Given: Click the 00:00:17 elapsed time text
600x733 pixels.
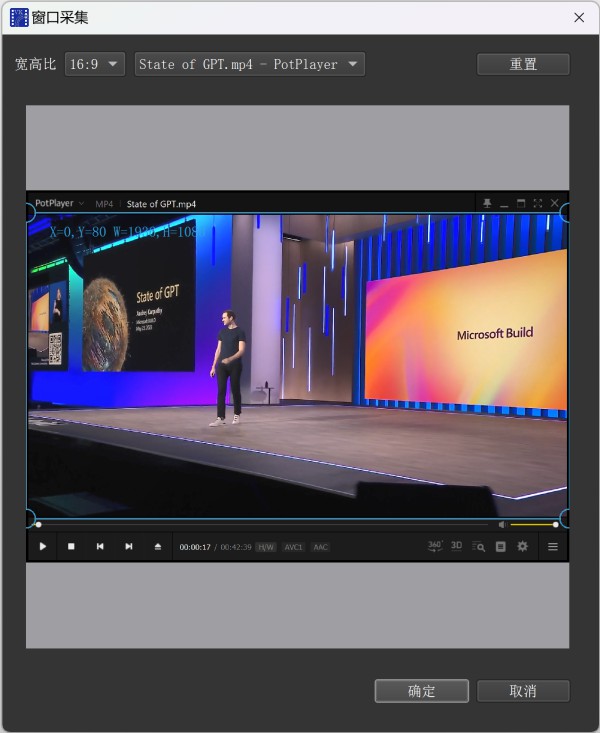Looking at the screenshot, I should point(195,547).
